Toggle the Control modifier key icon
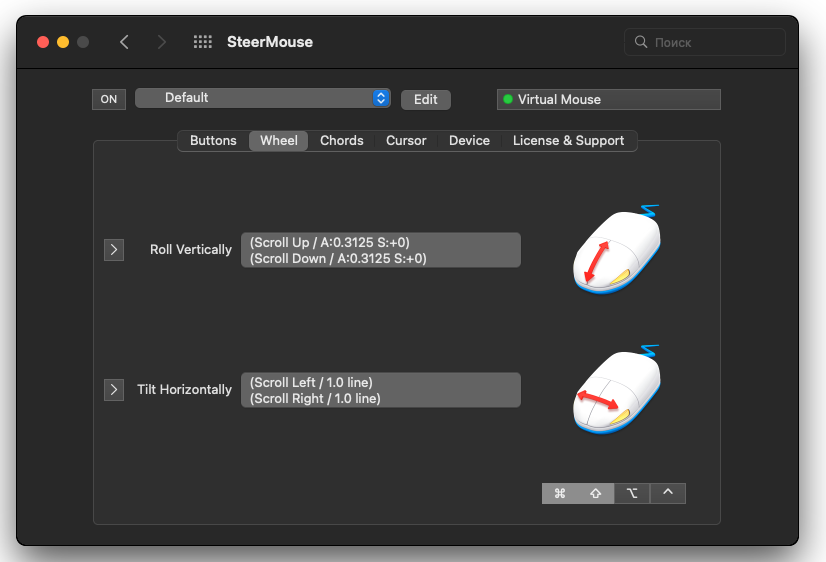 point(668,493)
